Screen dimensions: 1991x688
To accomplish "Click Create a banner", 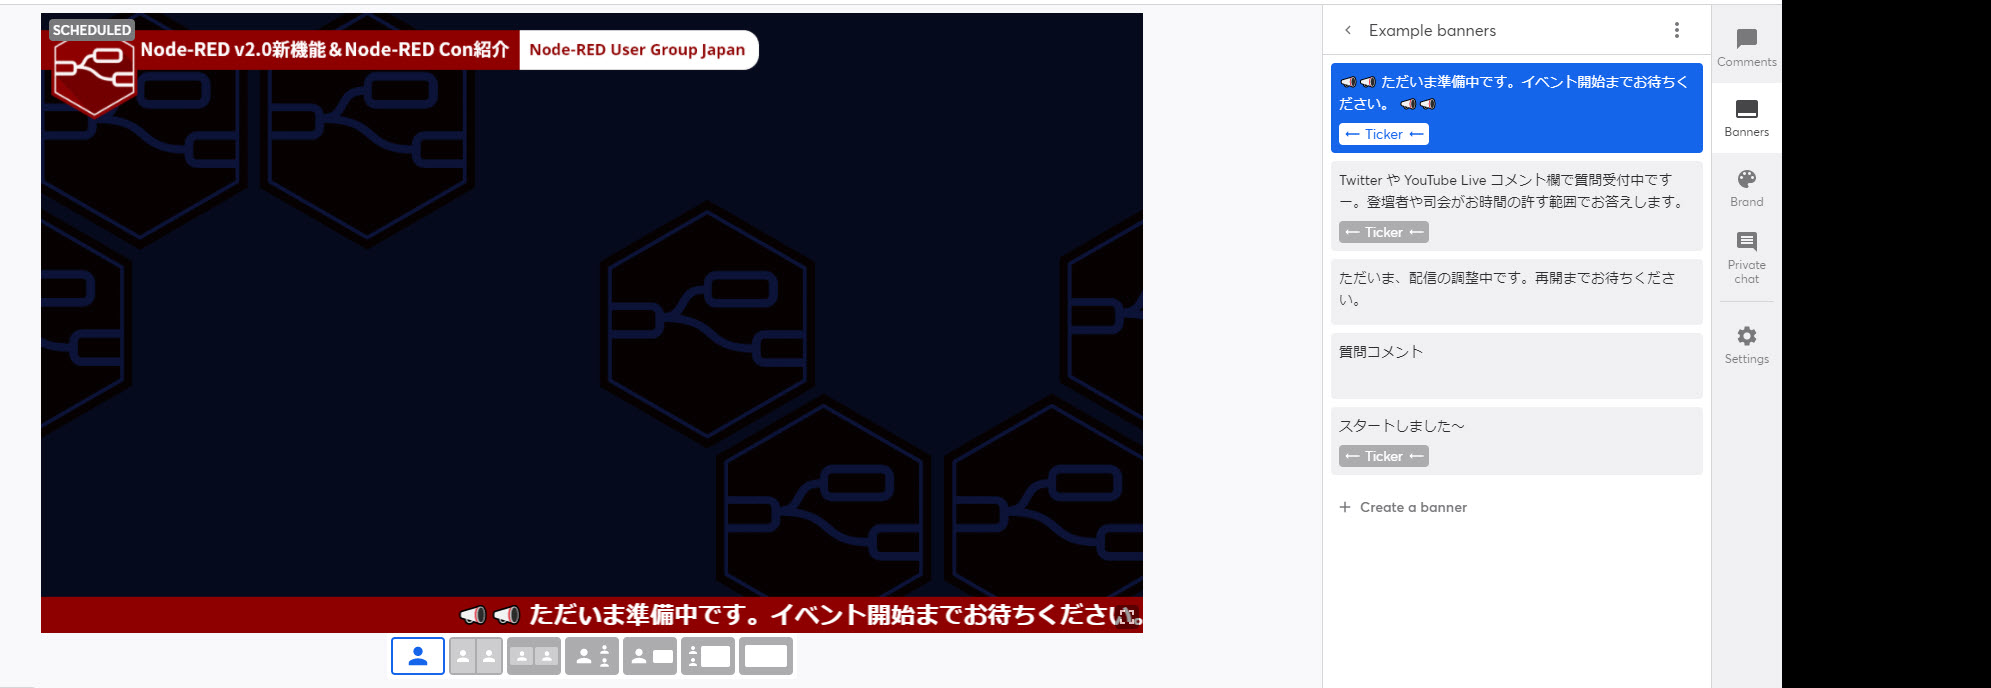I will [x=1403, y=507].
